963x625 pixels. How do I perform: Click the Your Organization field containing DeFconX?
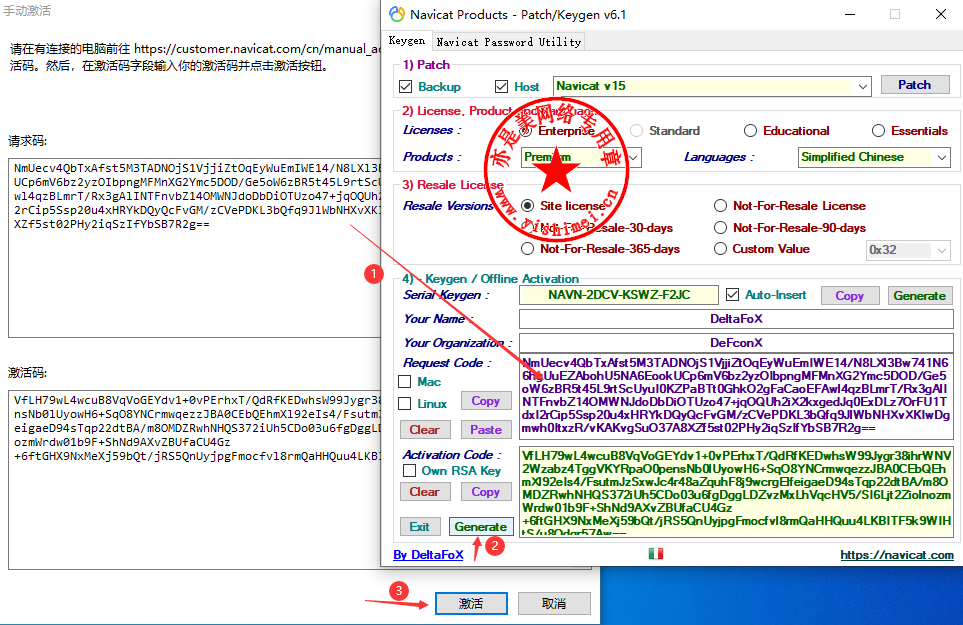pyautogui.click(x=736, y=343)
